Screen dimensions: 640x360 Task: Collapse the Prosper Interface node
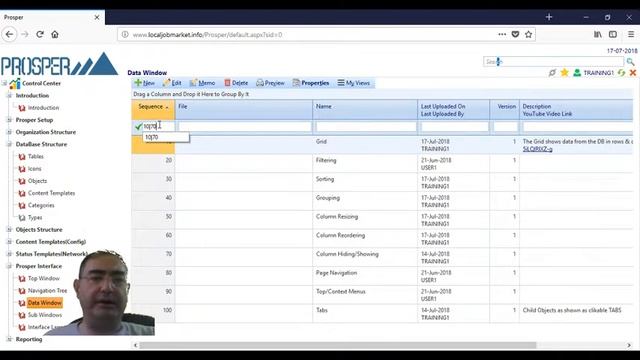[x=9, y=266]
